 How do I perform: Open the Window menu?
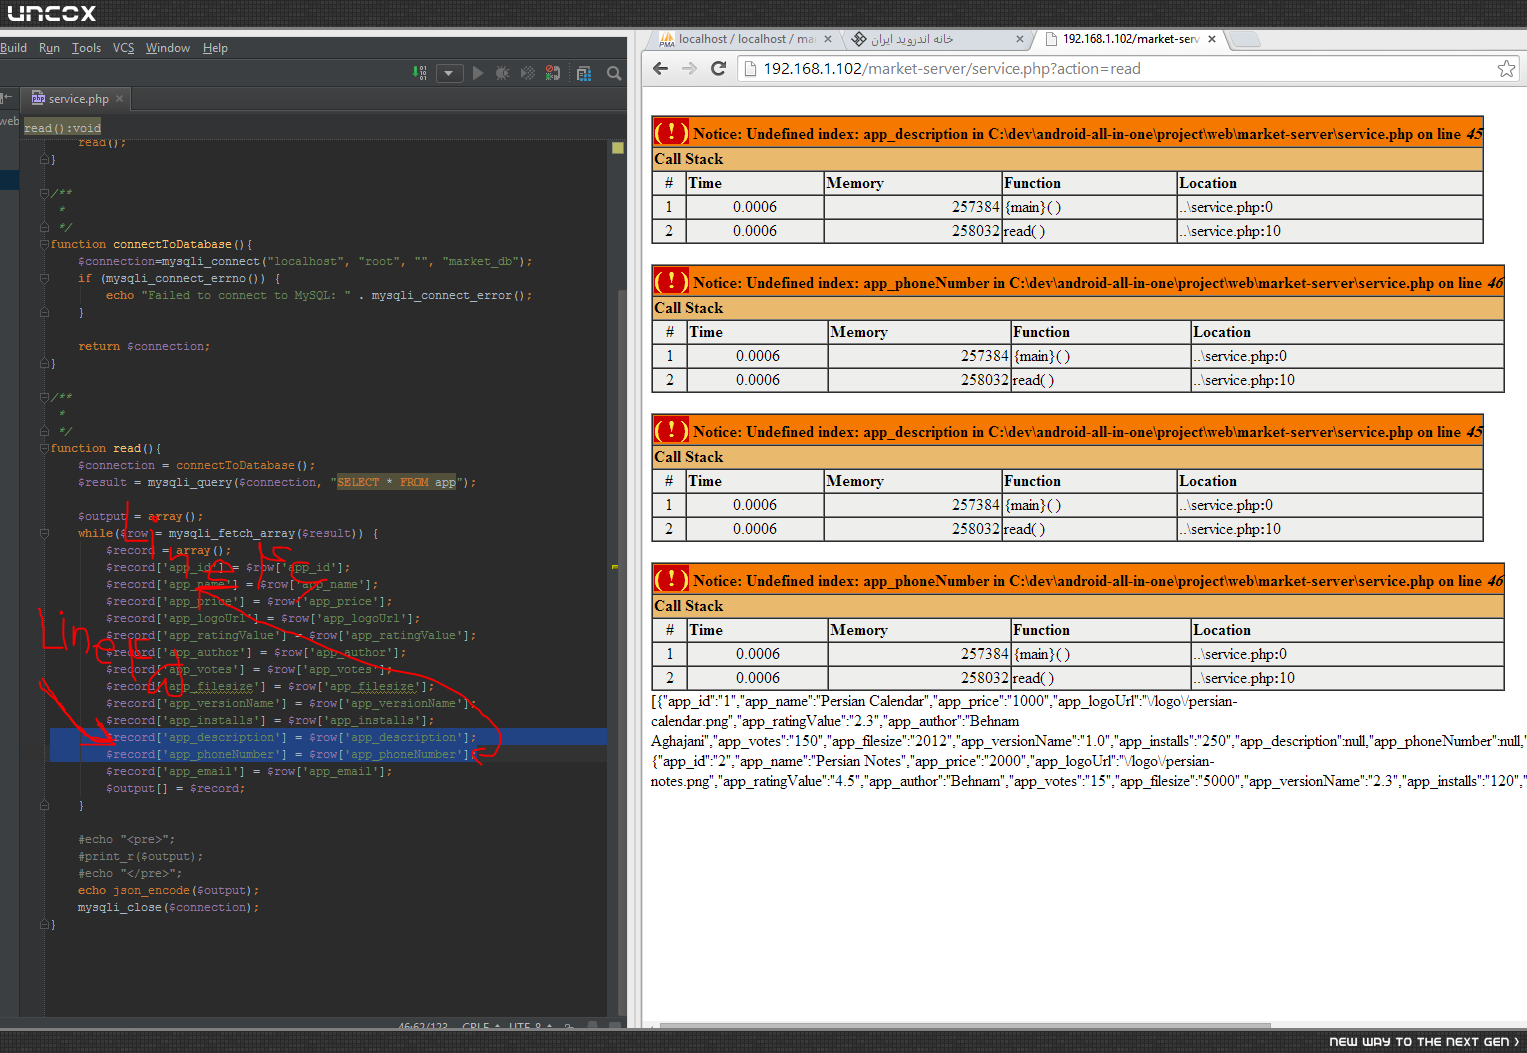tap(167, 48)
